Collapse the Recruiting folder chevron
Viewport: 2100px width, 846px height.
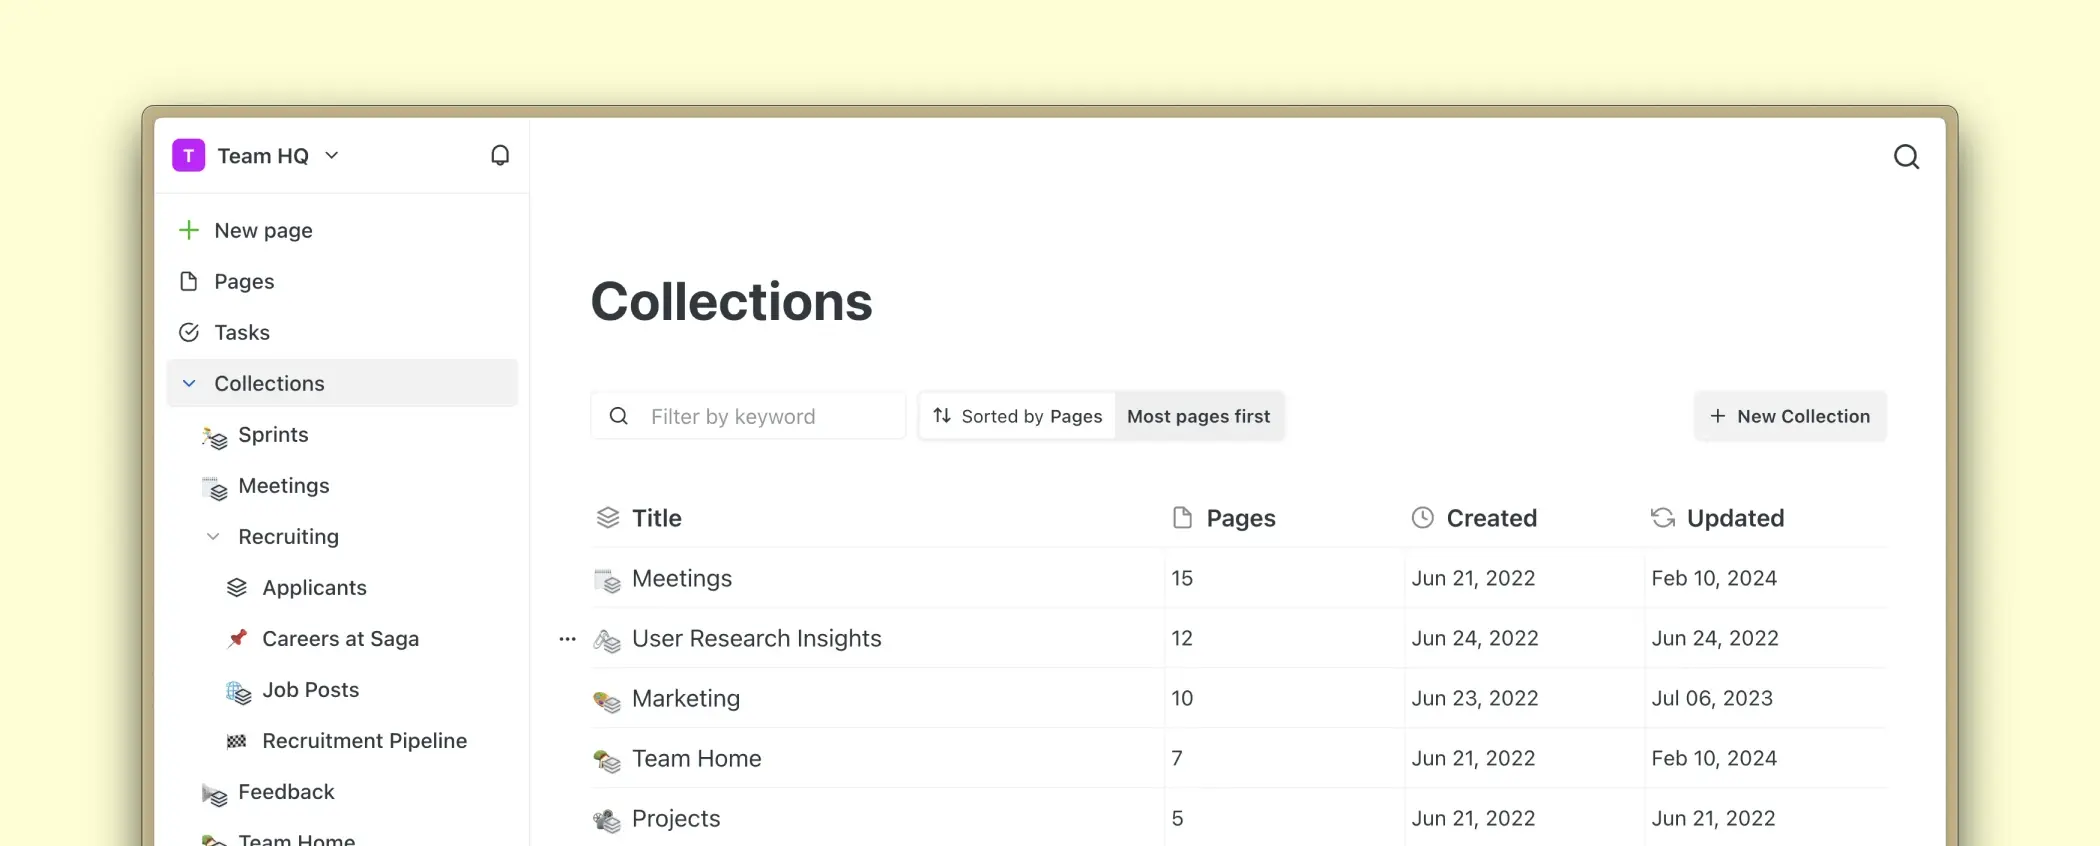(x=213, y=537)
